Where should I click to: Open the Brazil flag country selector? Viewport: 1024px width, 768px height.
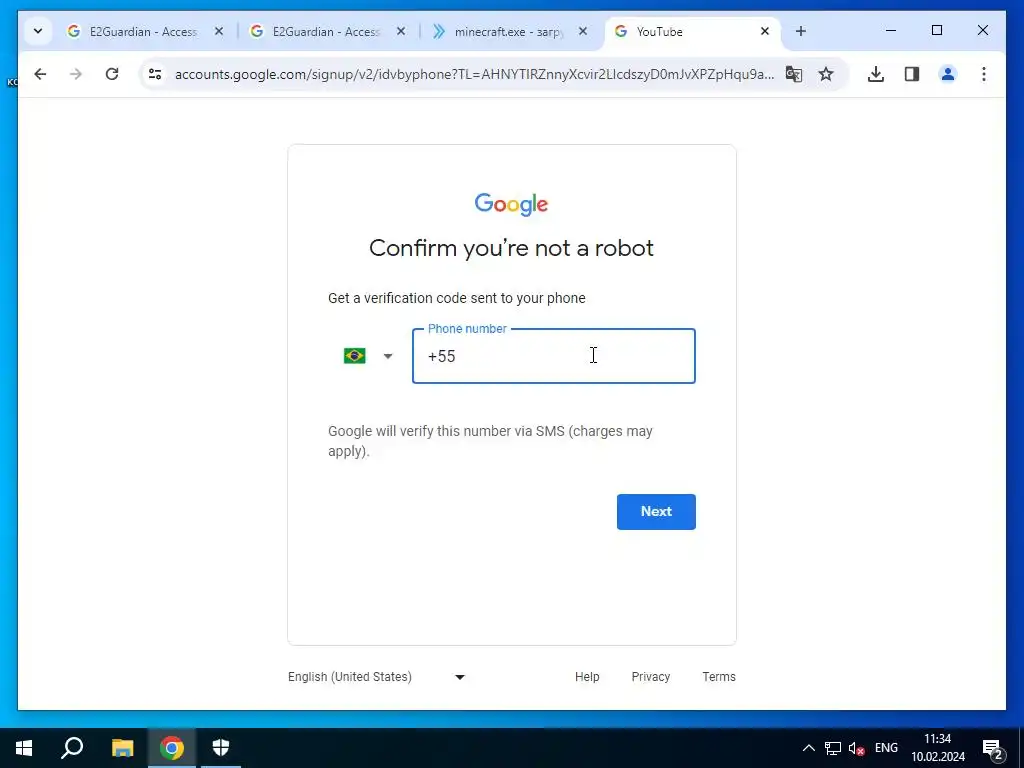click(368, 356)
